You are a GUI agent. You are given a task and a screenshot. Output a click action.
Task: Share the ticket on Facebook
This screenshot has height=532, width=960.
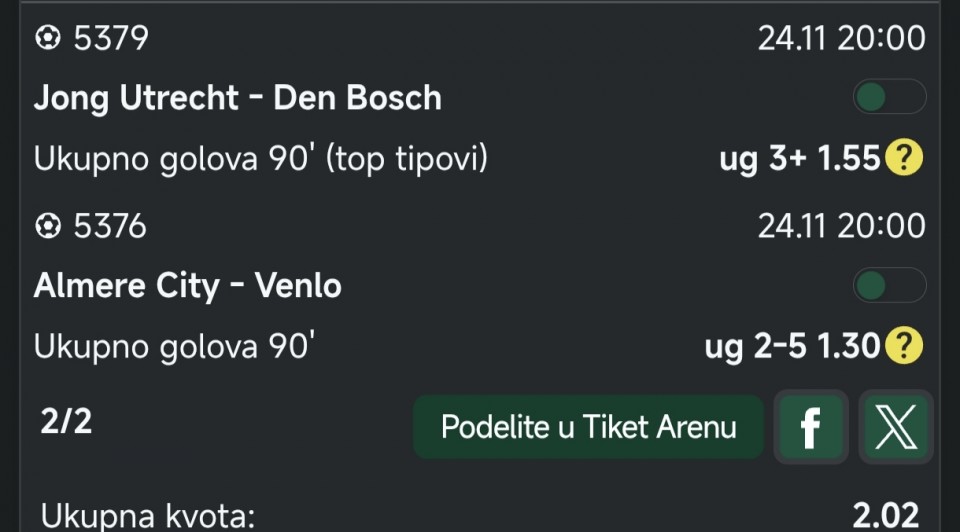click(811, 427)
